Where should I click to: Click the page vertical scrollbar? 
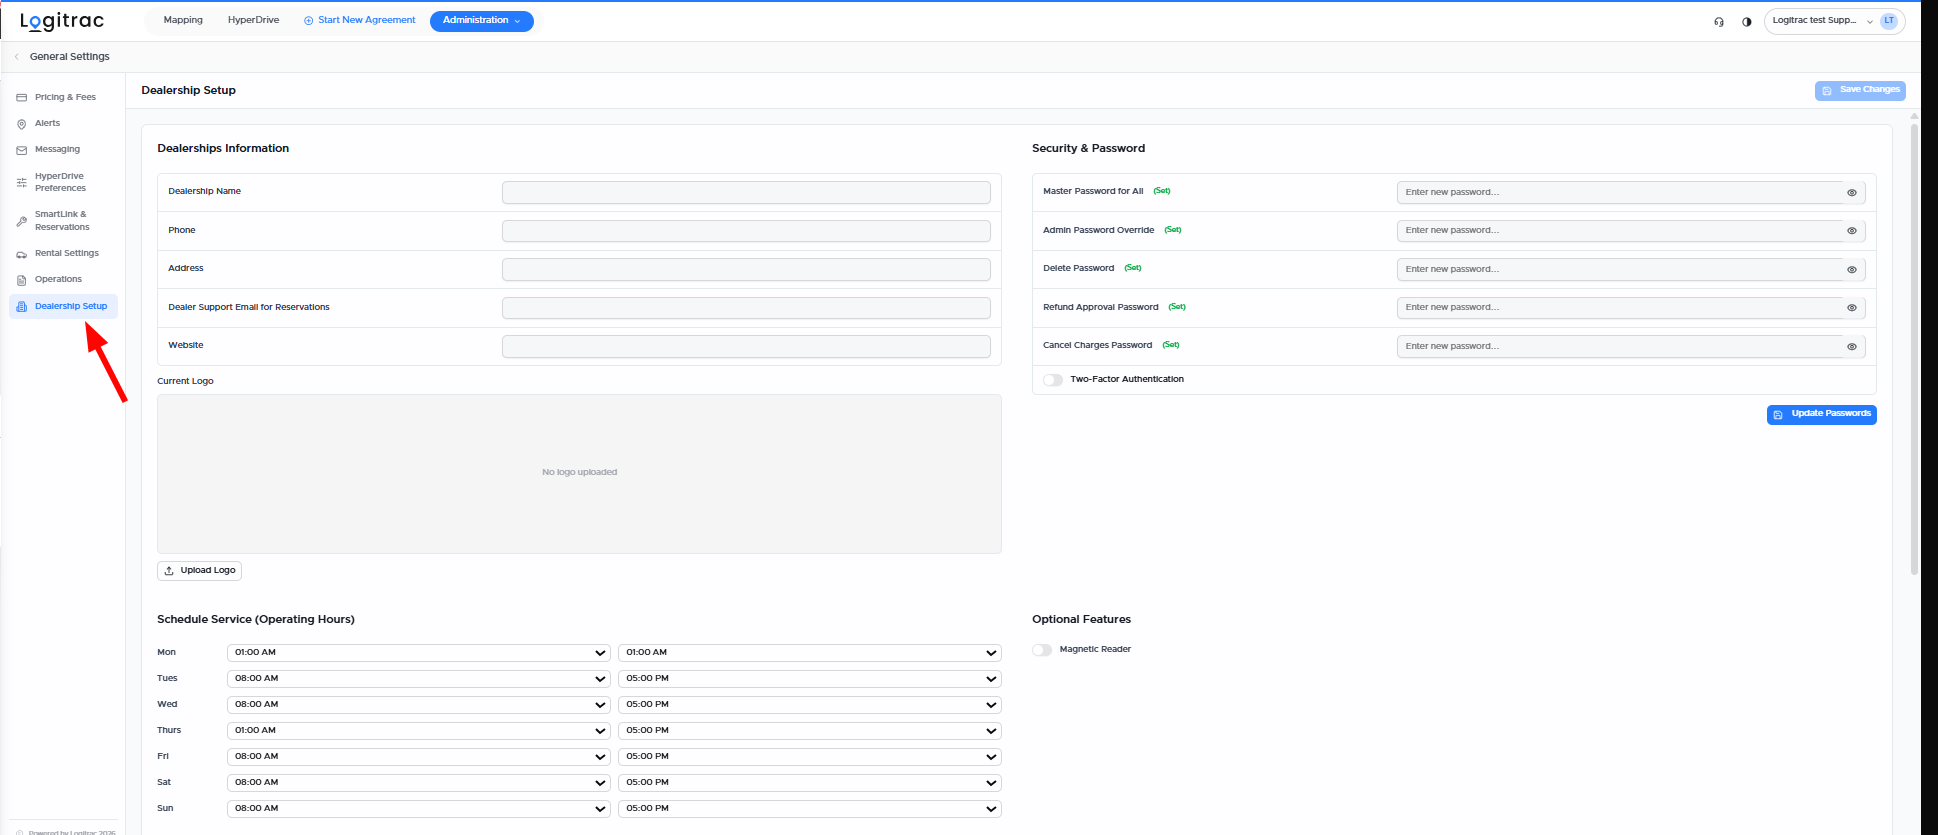point(1914,348)
